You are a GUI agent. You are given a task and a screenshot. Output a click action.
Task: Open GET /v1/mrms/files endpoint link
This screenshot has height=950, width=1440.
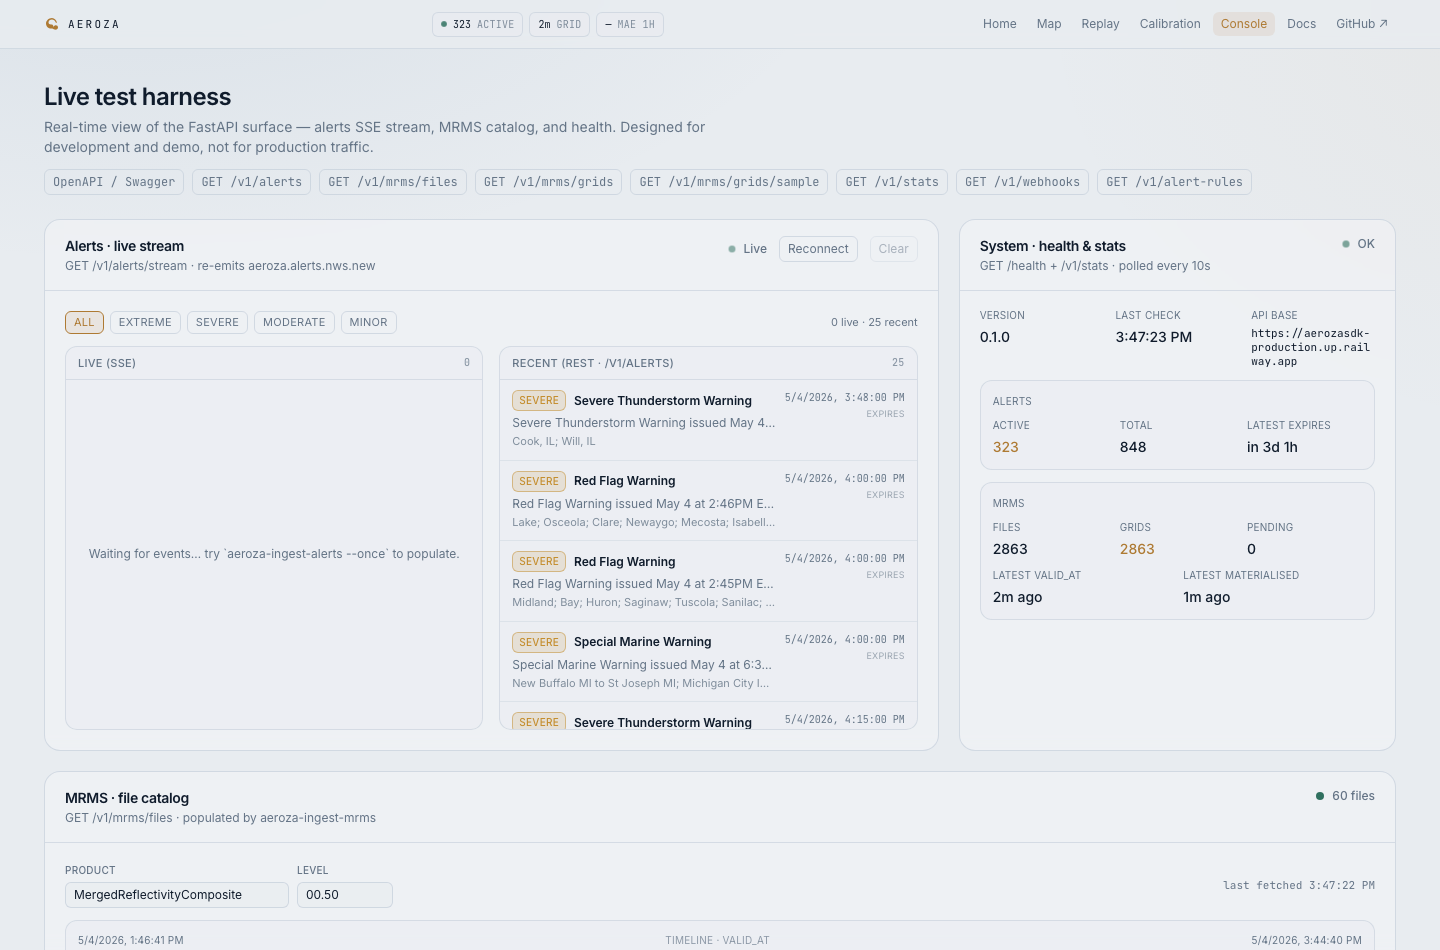393,182
